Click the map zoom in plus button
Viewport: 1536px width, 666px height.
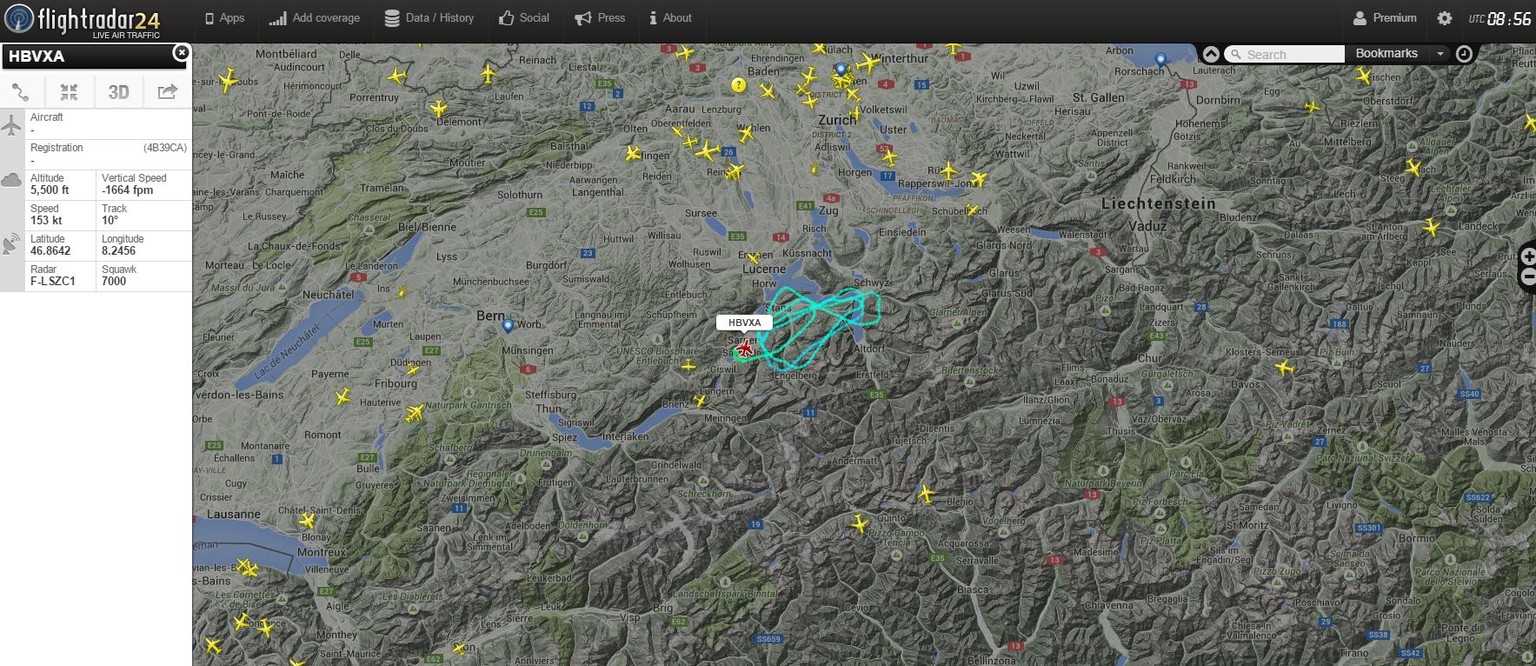click(x=1528, y=257)
